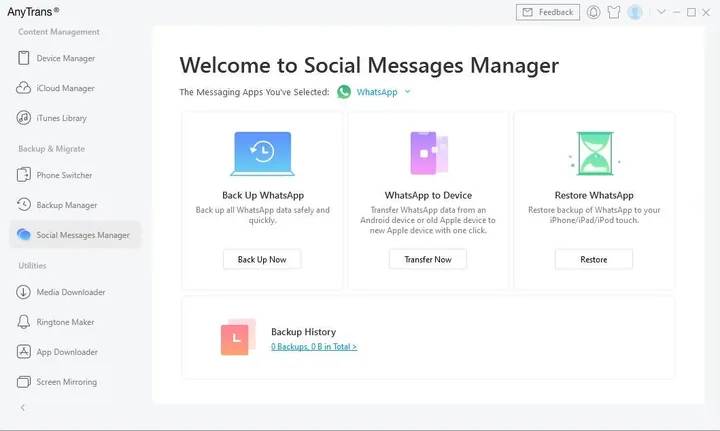Open the Media Downloader utility
The width and height of the screenshot is (720, 431).
71,292
